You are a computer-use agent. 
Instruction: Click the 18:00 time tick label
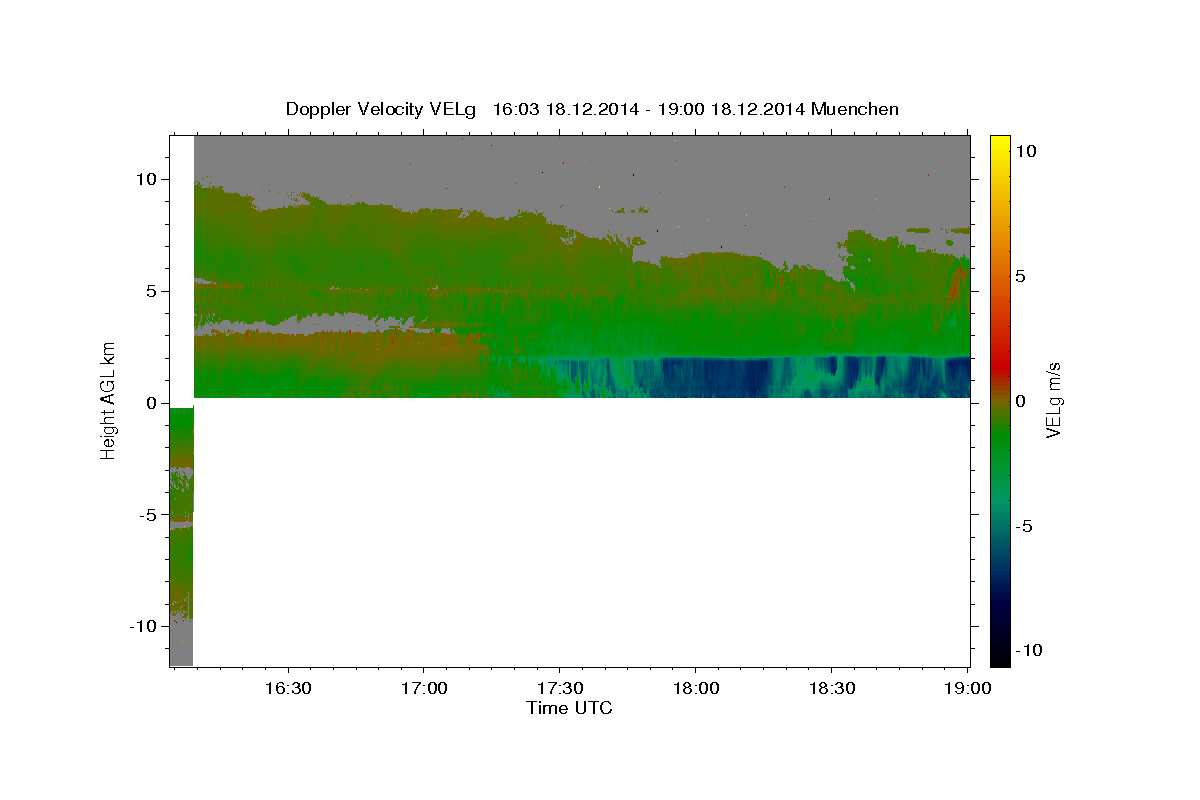coord(695,689)
